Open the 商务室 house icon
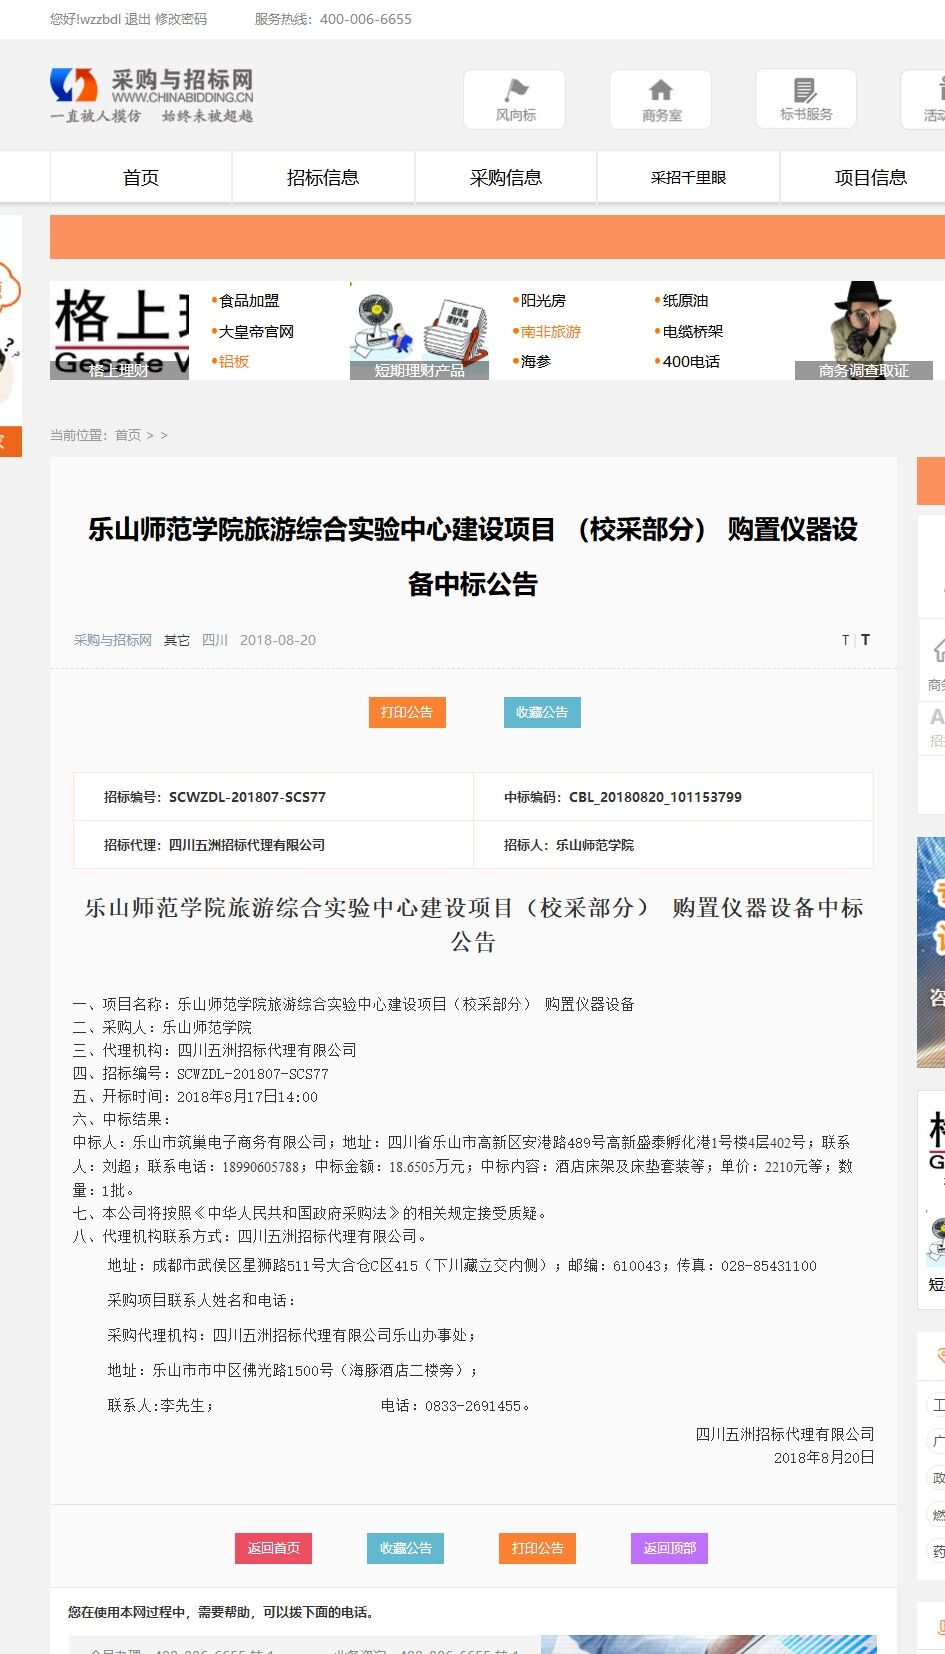The height and width of the screenshot is (1654, 945). (661, 91)
